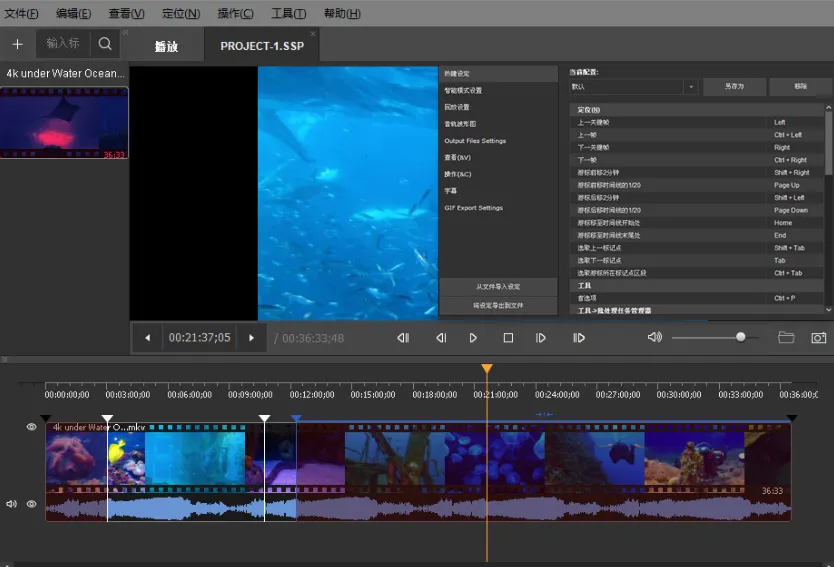Mute the player volume speaker icon
Viewport: 834px width, 567px height.
[654, 338]
